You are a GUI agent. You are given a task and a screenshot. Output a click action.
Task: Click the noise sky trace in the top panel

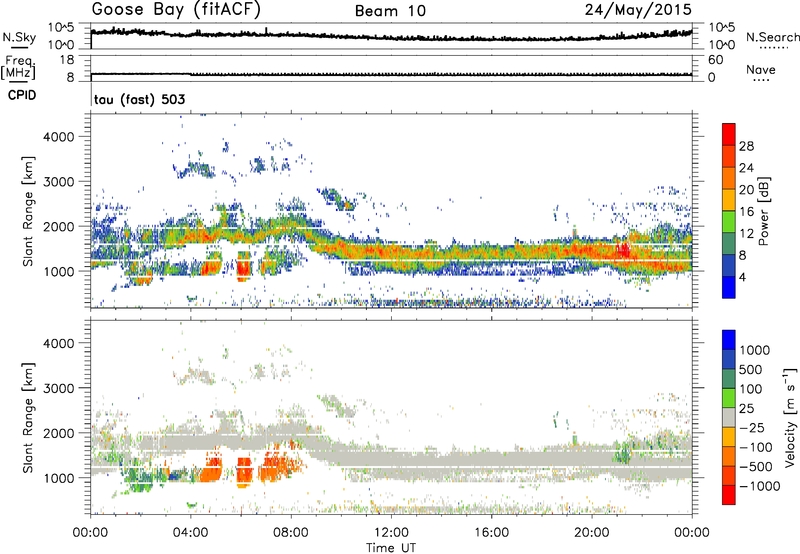coord(391,36)
